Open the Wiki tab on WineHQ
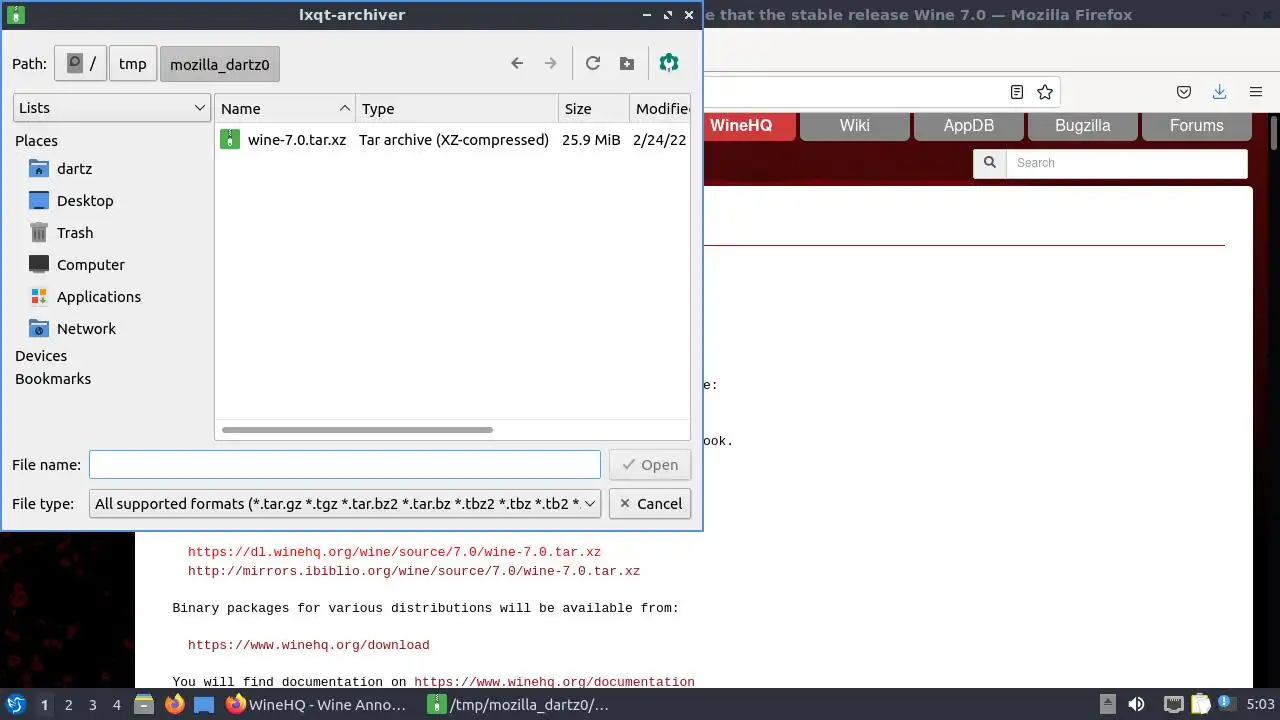The image size is (1280, 720). [855, 126]
